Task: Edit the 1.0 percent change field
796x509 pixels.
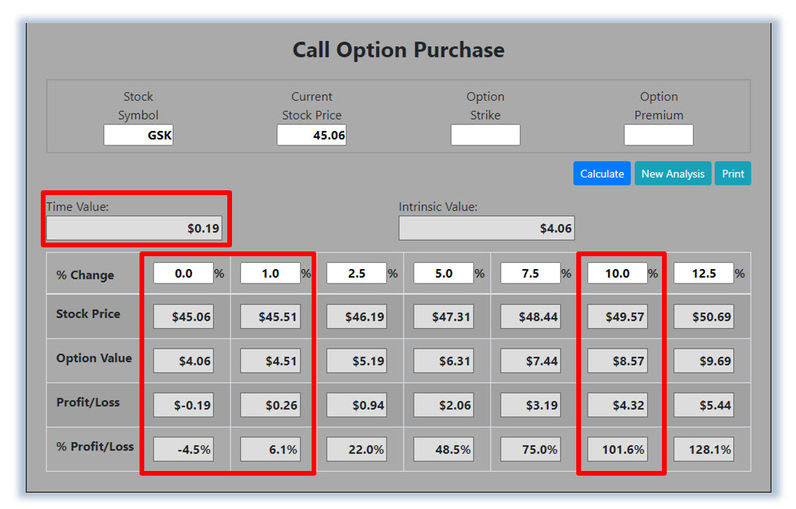Action: click(x=270, y=274)
